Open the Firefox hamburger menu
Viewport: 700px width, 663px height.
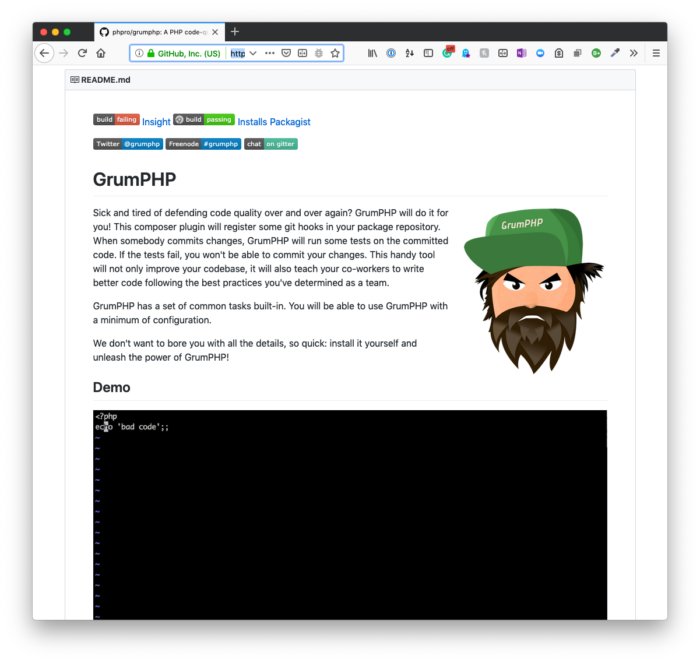coord(656,53)
